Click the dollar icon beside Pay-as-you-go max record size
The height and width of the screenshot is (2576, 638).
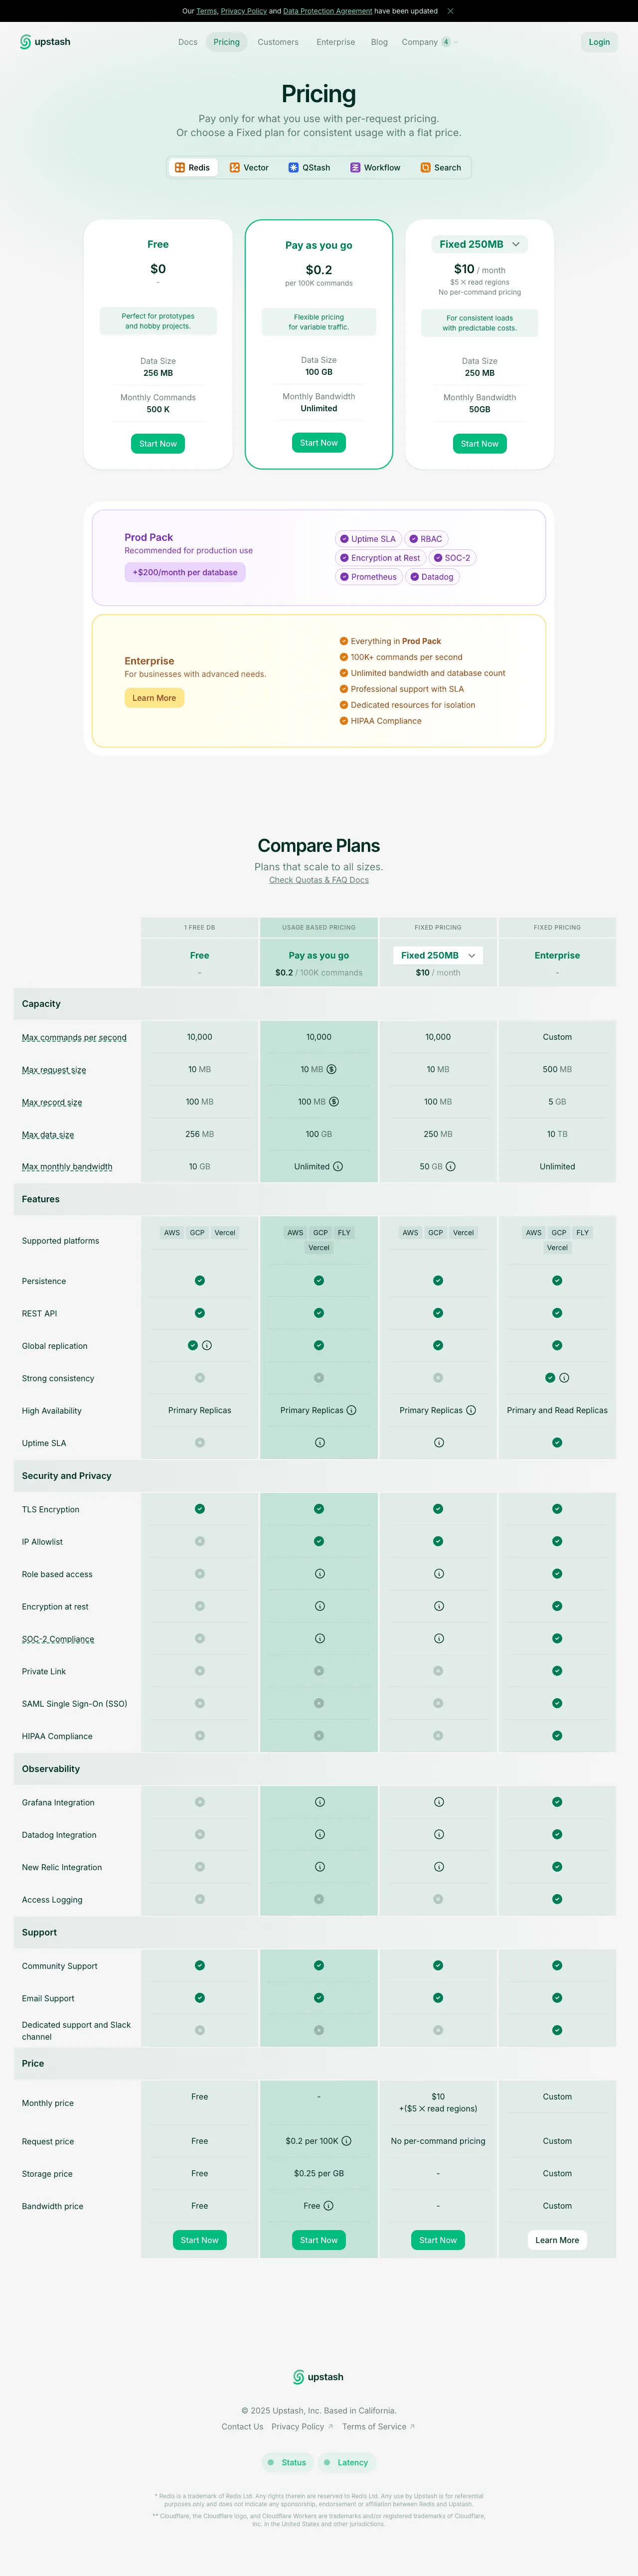(334, 1102)
